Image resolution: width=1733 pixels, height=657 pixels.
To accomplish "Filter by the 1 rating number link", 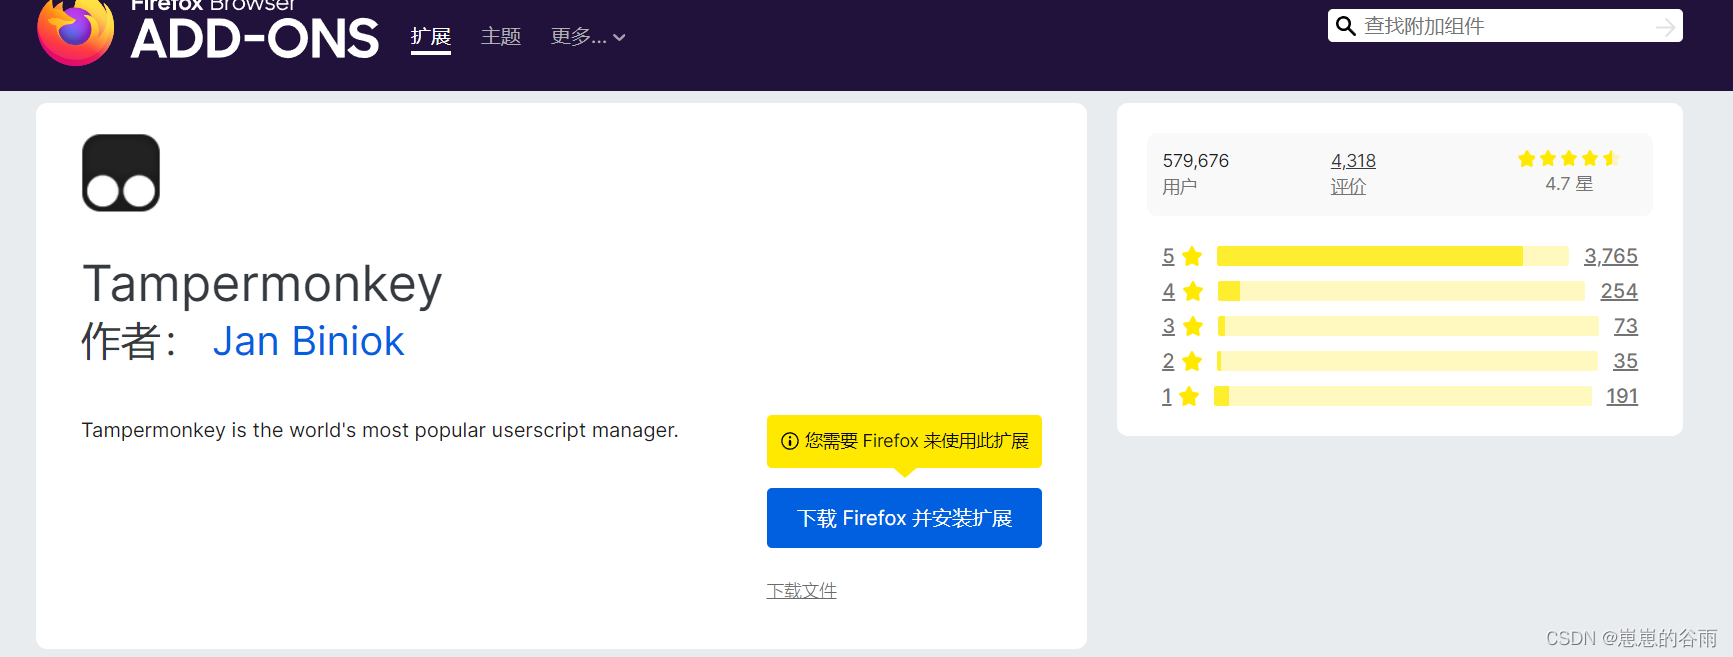I will click(x=1166, y=396).
